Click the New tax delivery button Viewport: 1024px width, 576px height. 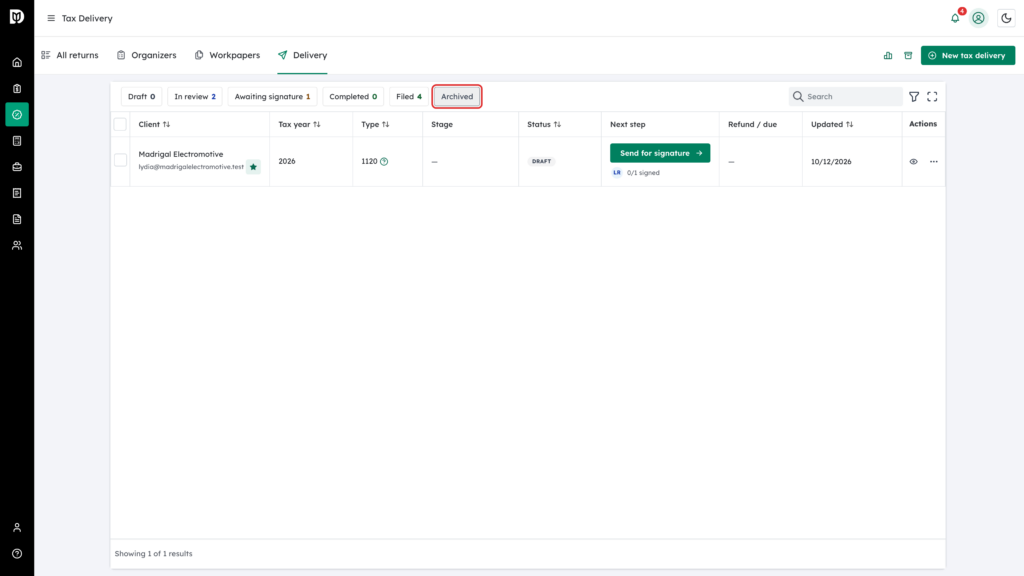point(968,56)
